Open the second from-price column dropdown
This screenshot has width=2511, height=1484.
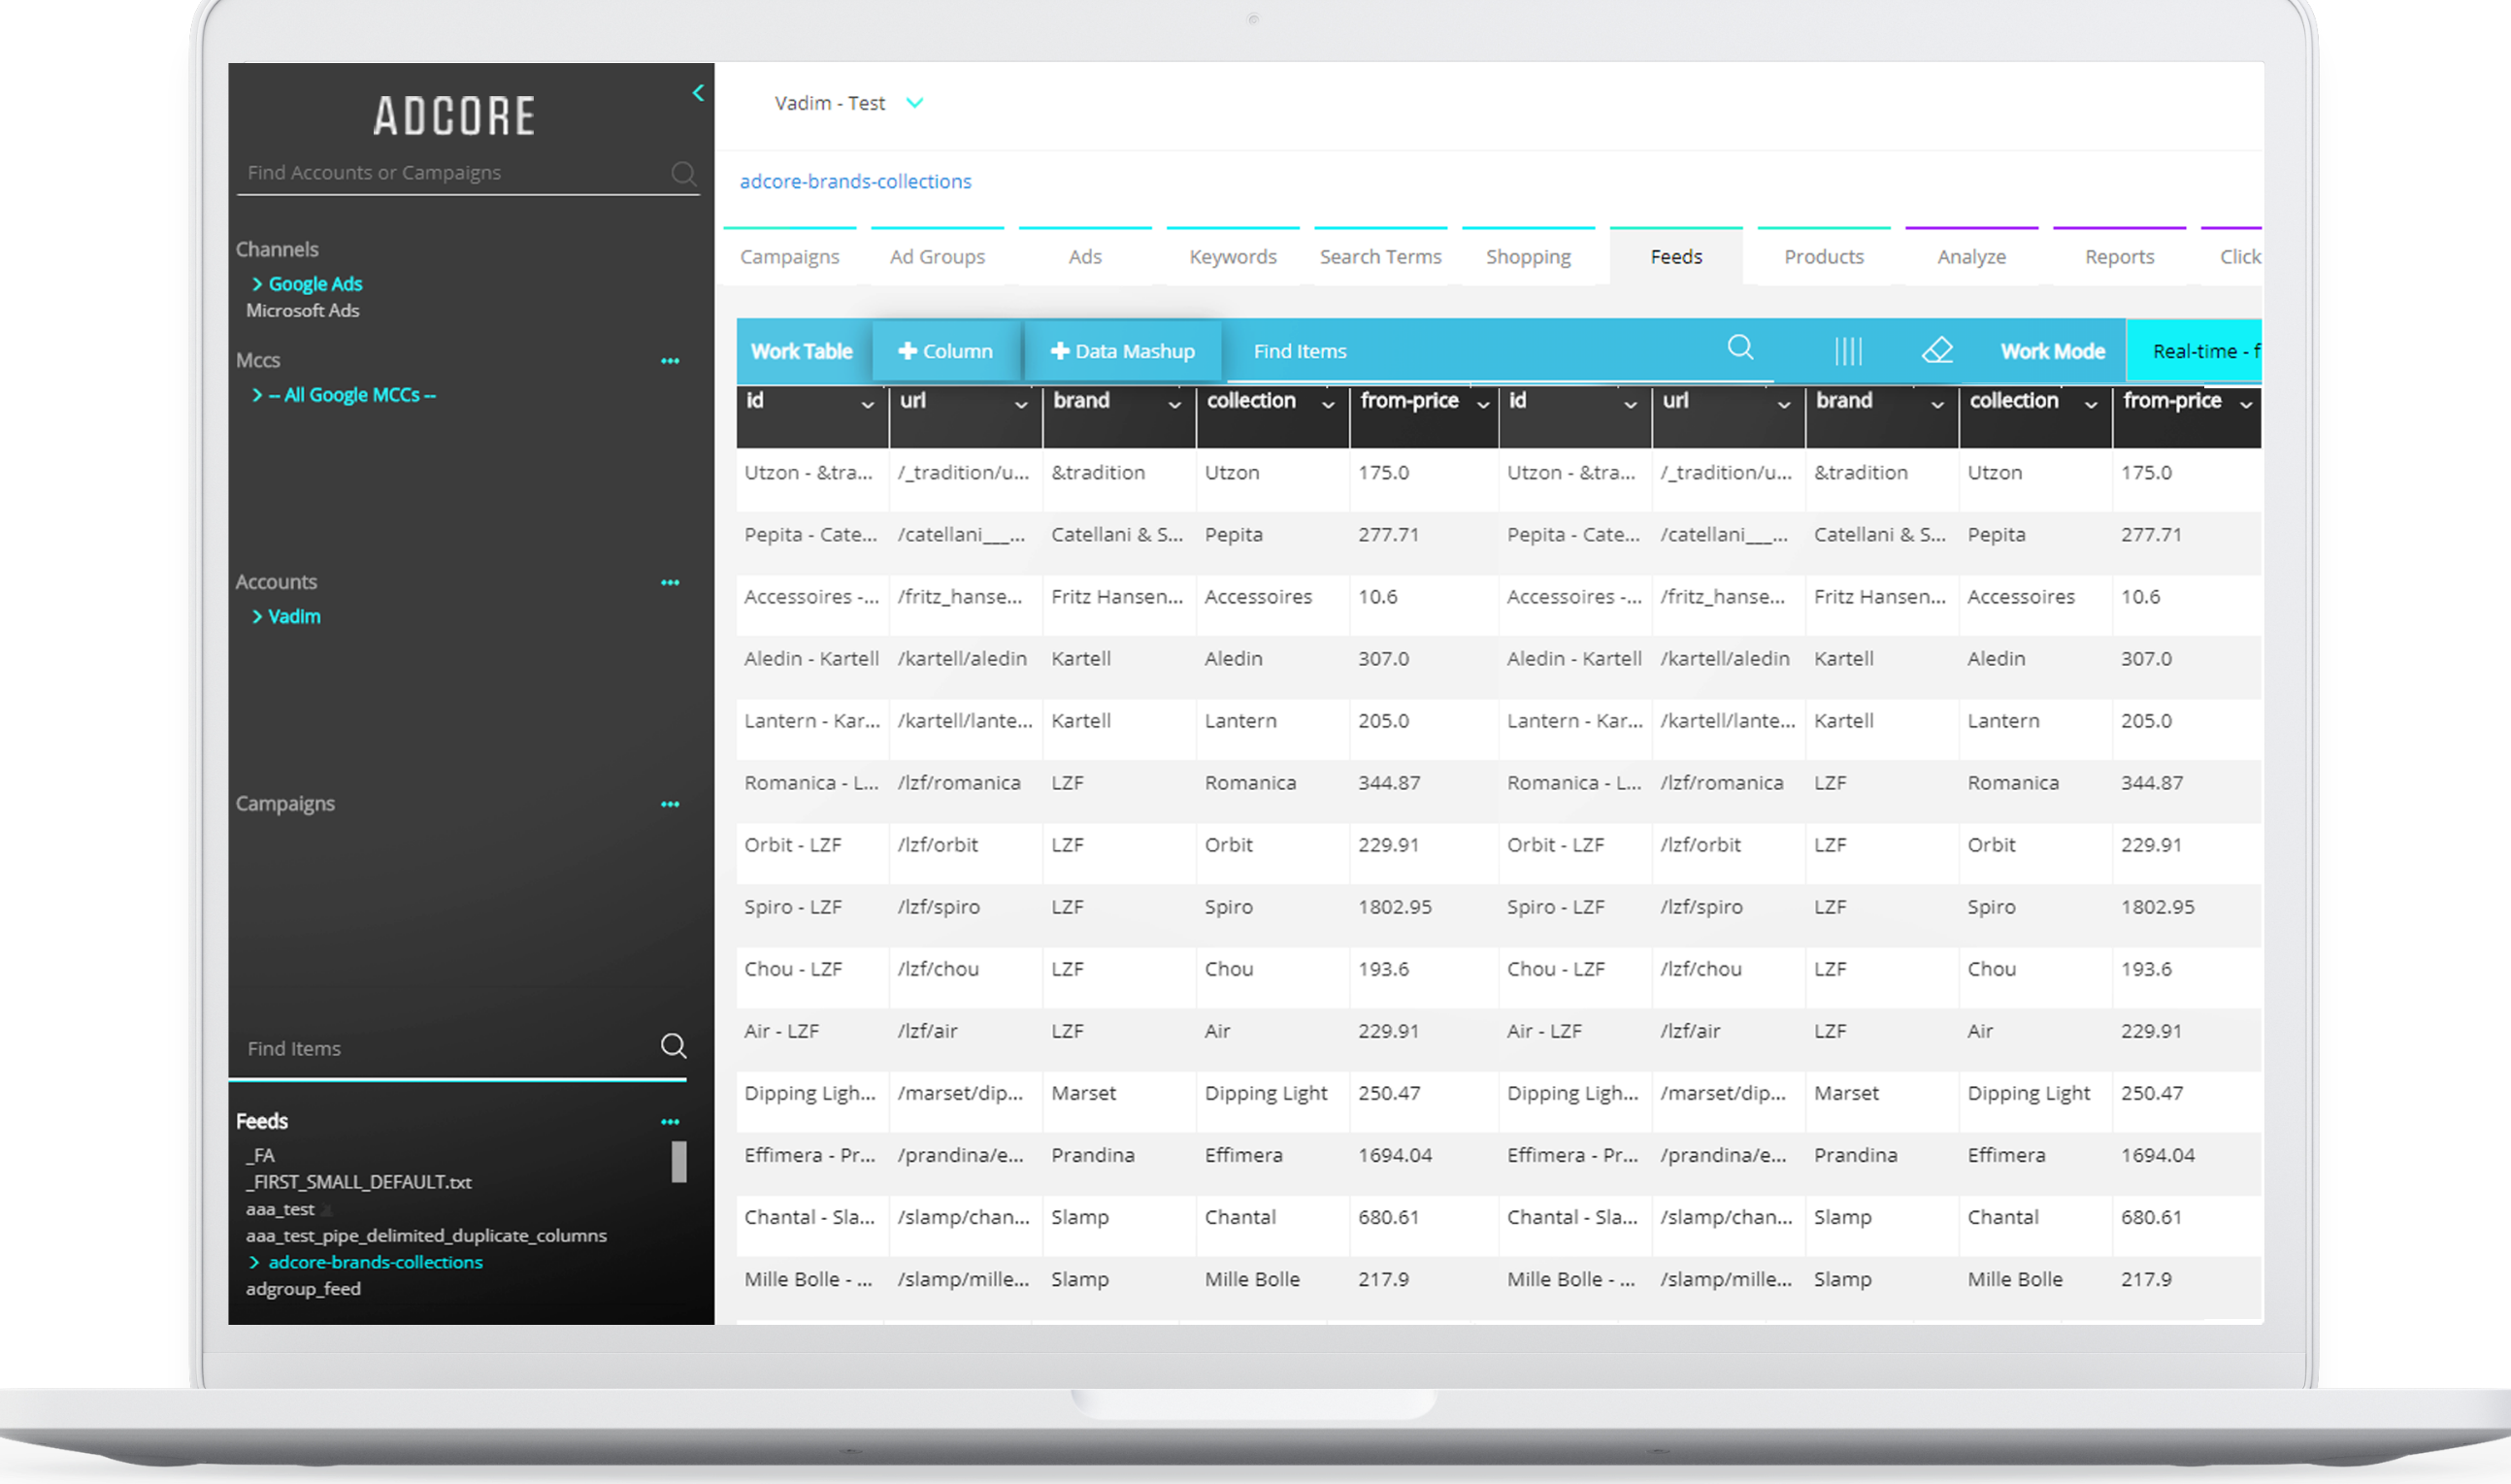pos(2246,405)
